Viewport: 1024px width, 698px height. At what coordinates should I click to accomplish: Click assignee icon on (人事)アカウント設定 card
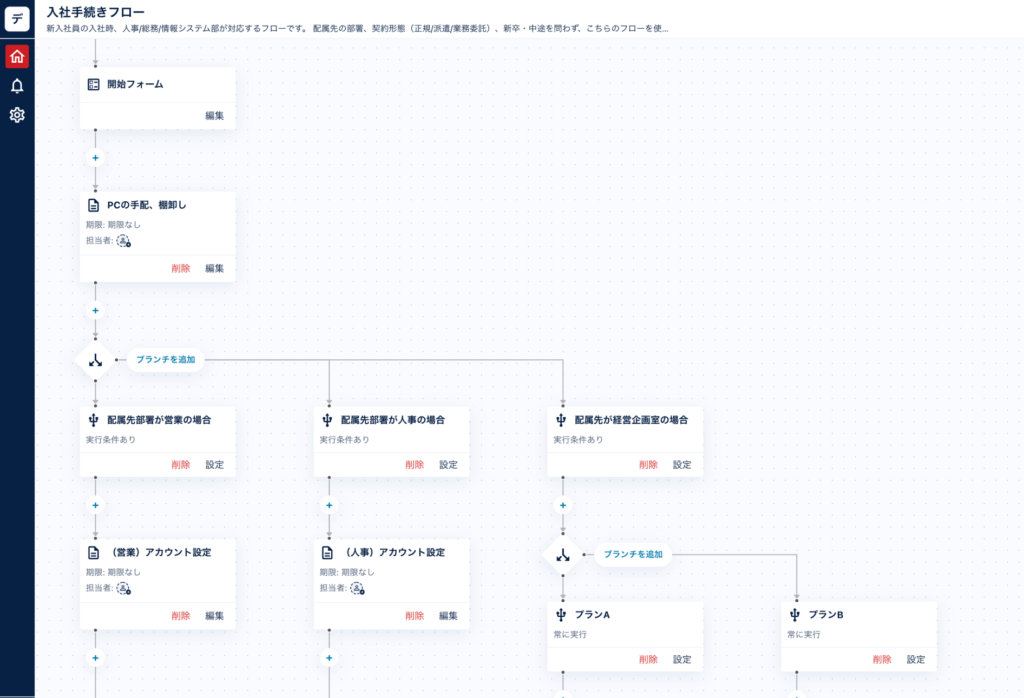tap(358, 588)
